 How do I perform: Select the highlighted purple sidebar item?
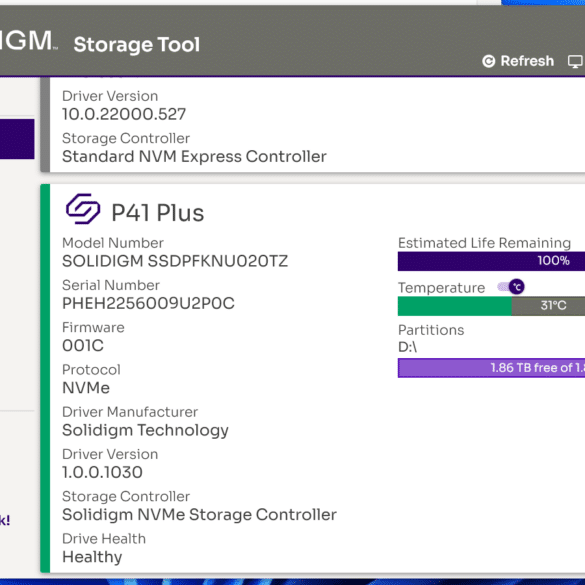pyautogui.click(x=17, y=139)
